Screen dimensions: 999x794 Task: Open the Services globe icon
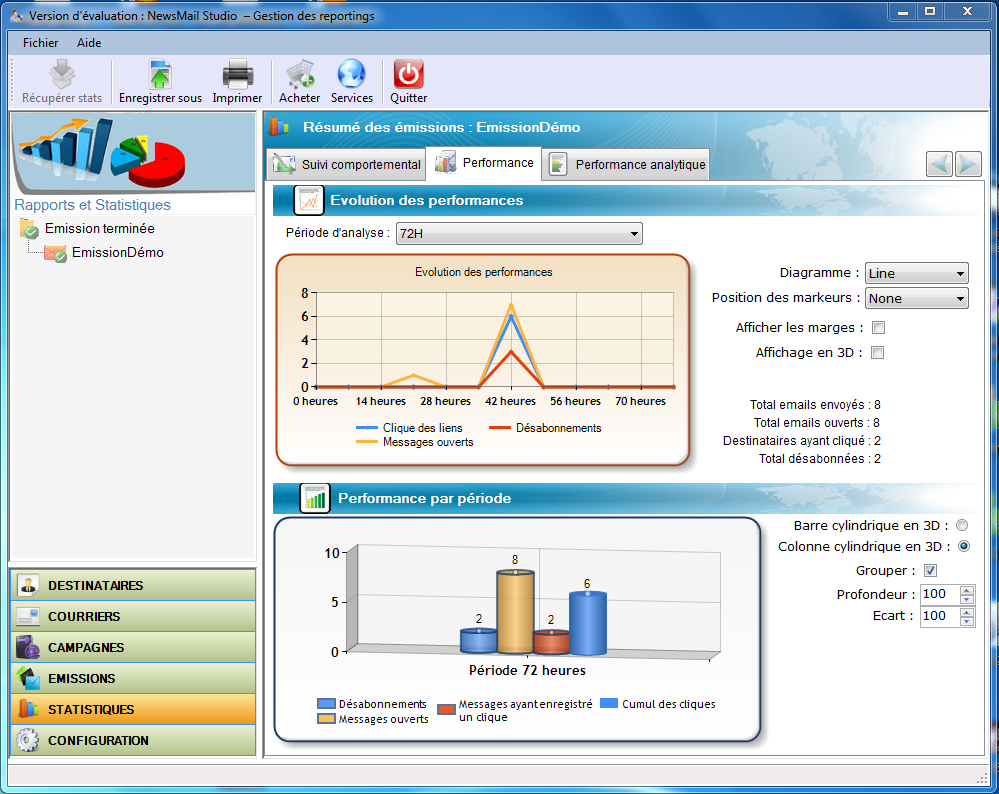[x=351, y=74]
